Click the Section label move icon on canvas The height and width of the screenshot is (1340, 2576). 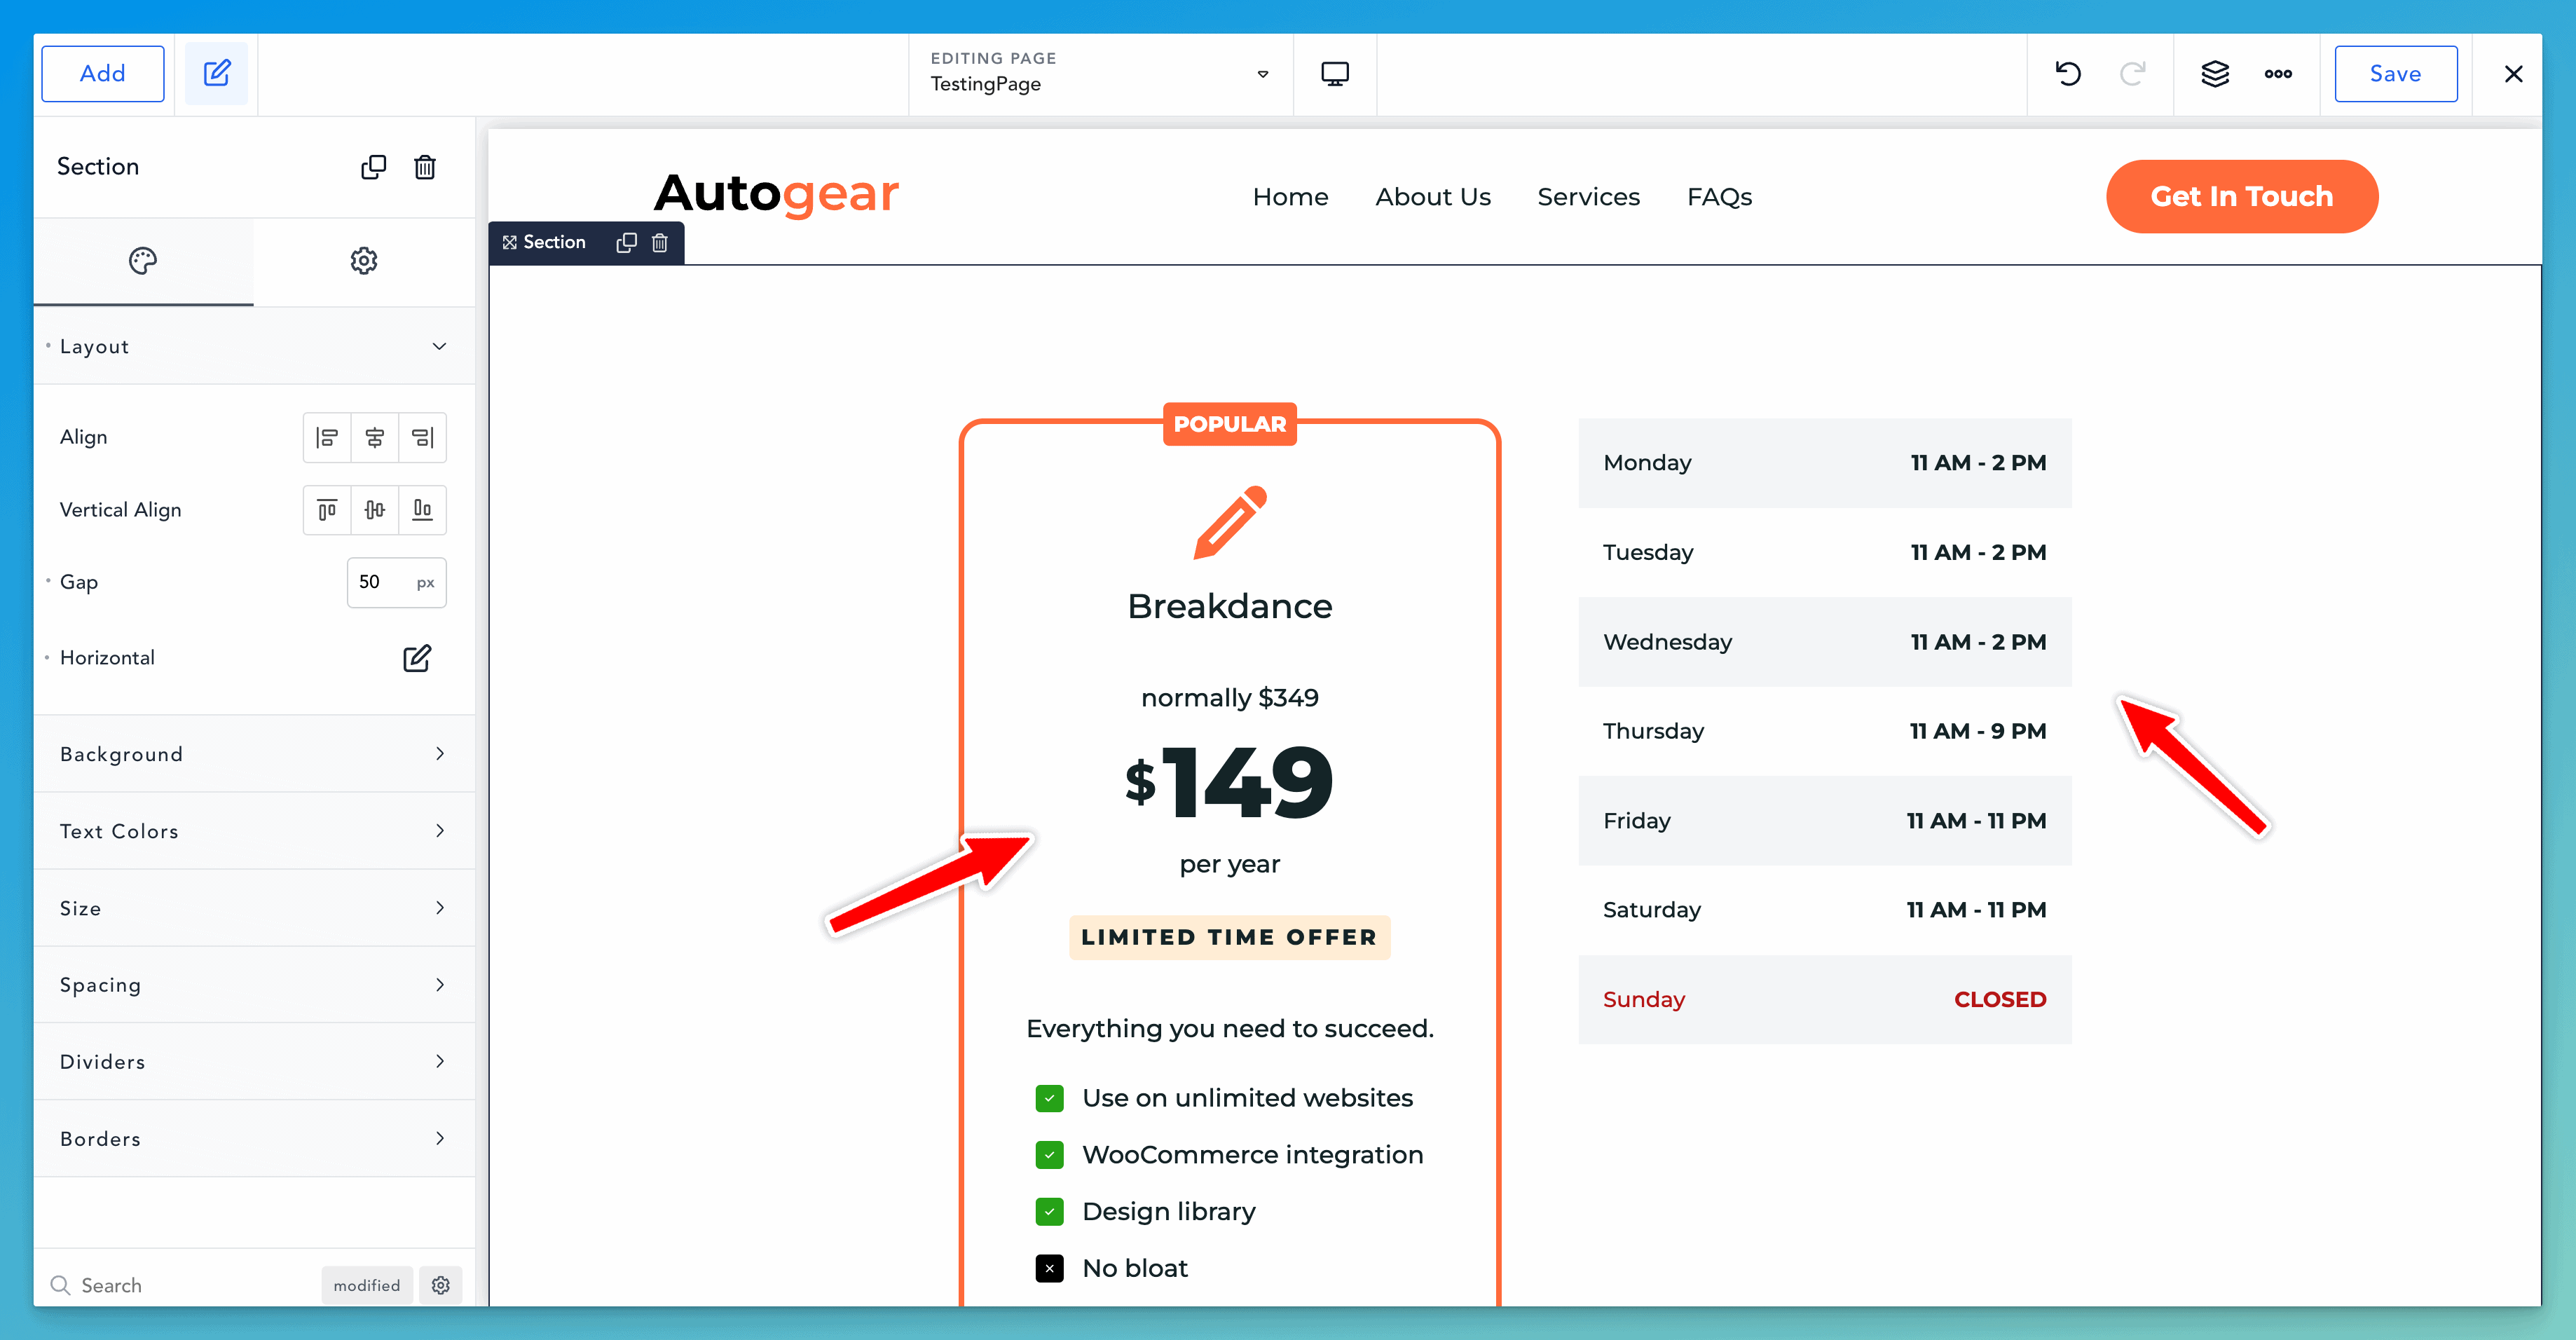pyautogui.click(x=510, y=242)
